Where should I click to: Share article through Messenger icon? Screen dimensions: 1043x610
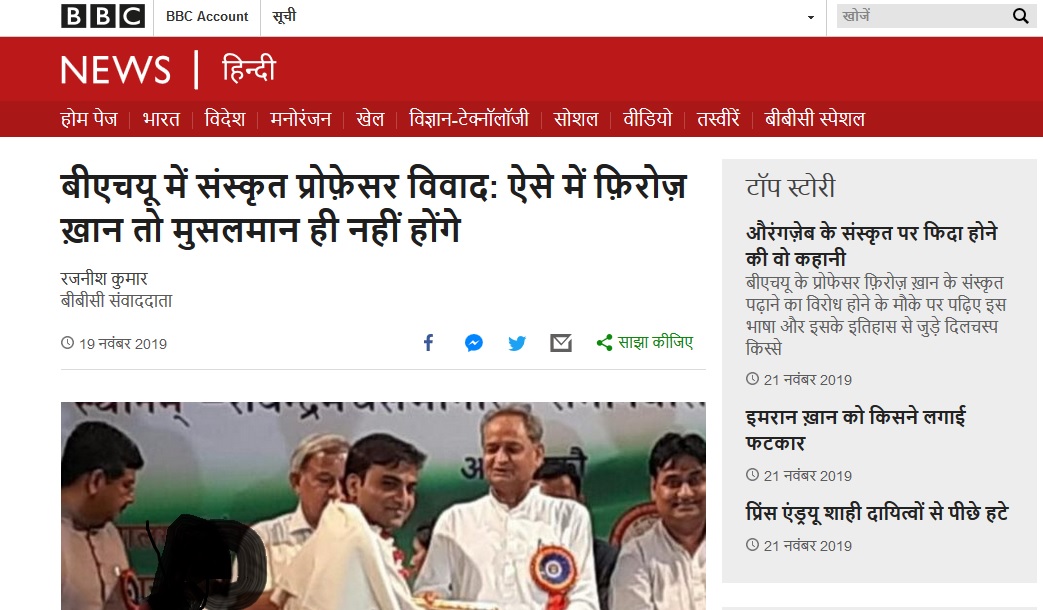[x=474, y=343]
